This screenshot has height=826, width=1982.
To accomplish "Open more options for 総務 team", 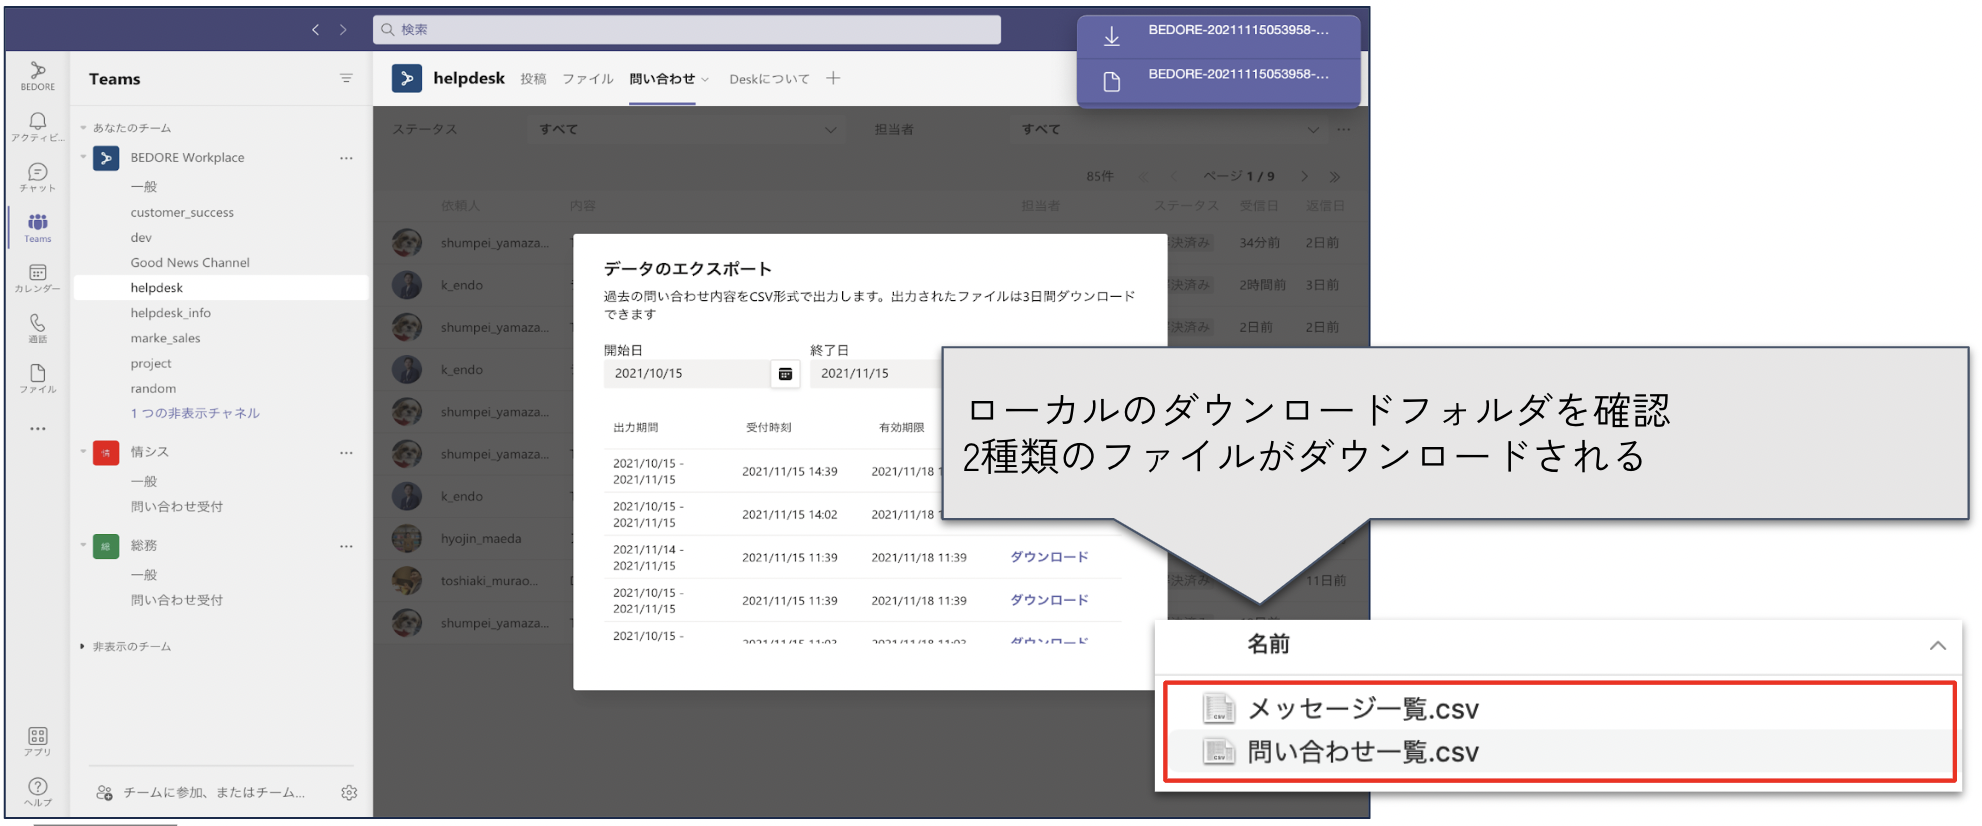I will coord(346,546).
